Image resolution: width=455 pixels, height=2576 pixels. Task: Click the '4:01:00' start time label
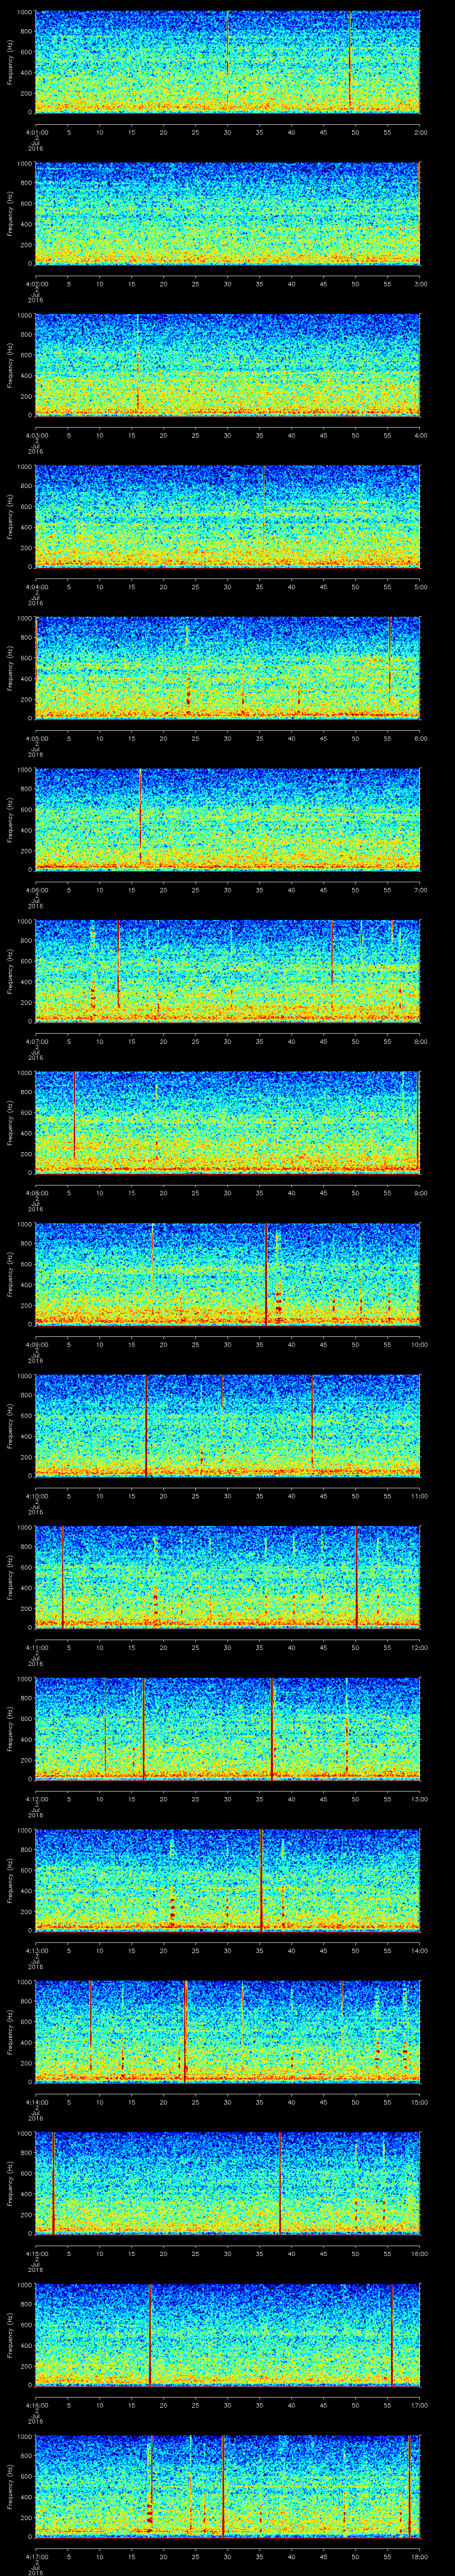click(x=36, y=131)
